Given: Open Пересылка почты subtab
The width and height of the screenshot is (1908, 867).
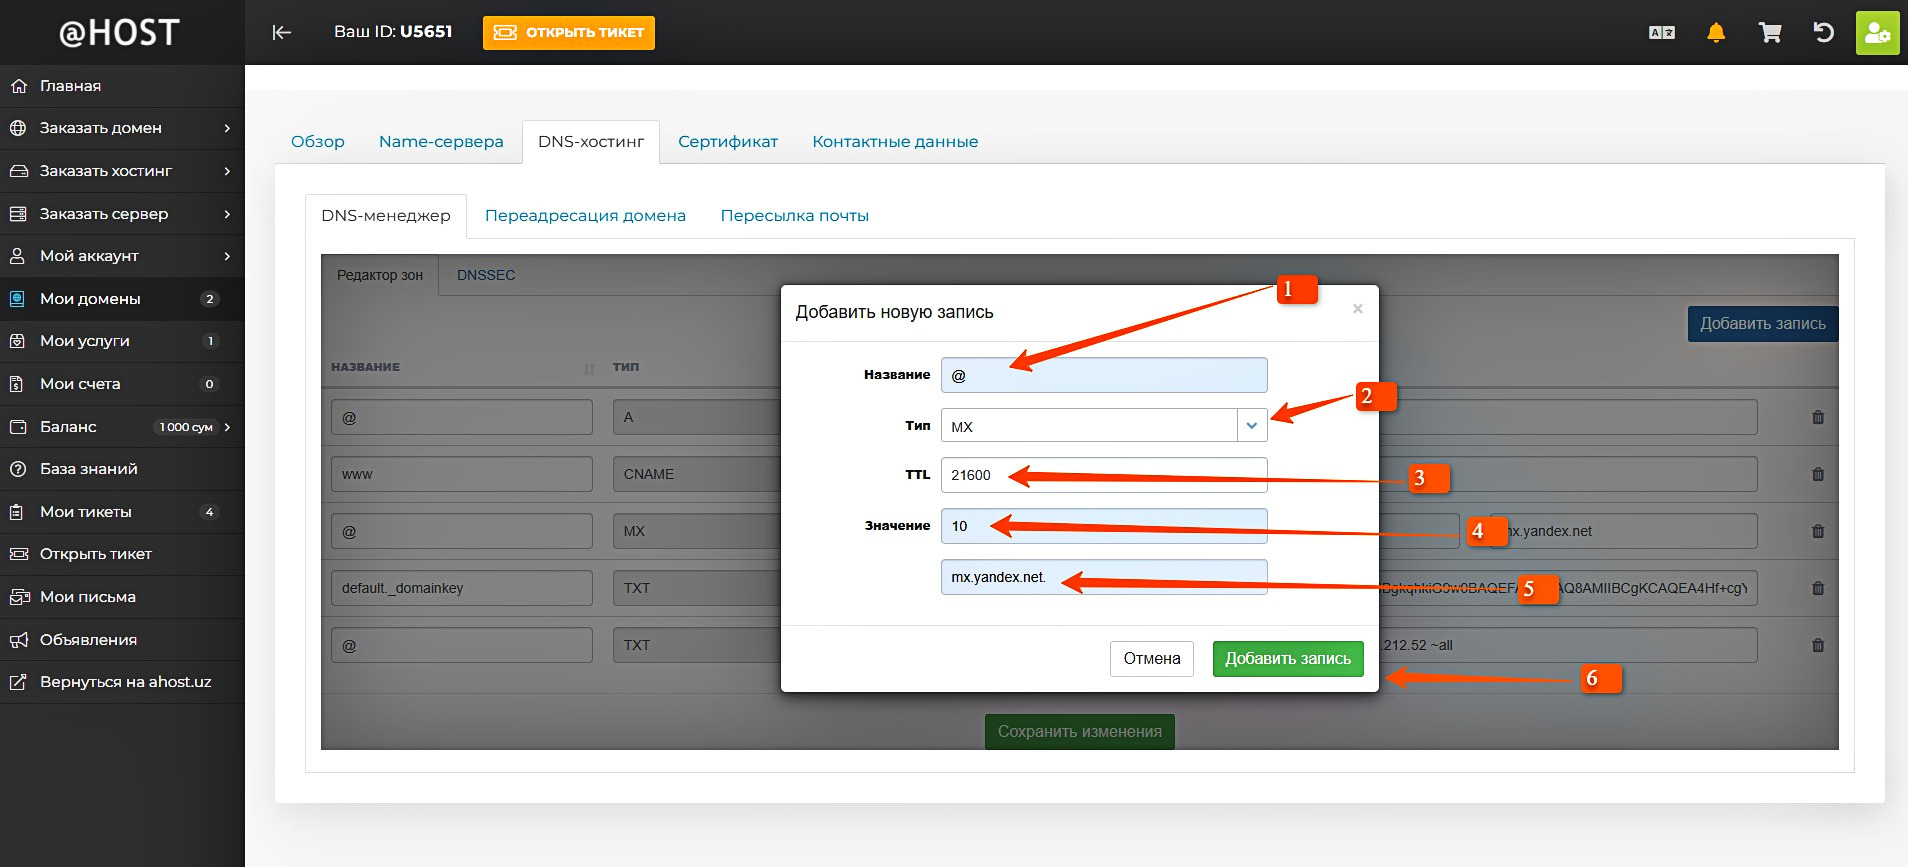Looking at the screenshot, I should click(x=795, y=216).
